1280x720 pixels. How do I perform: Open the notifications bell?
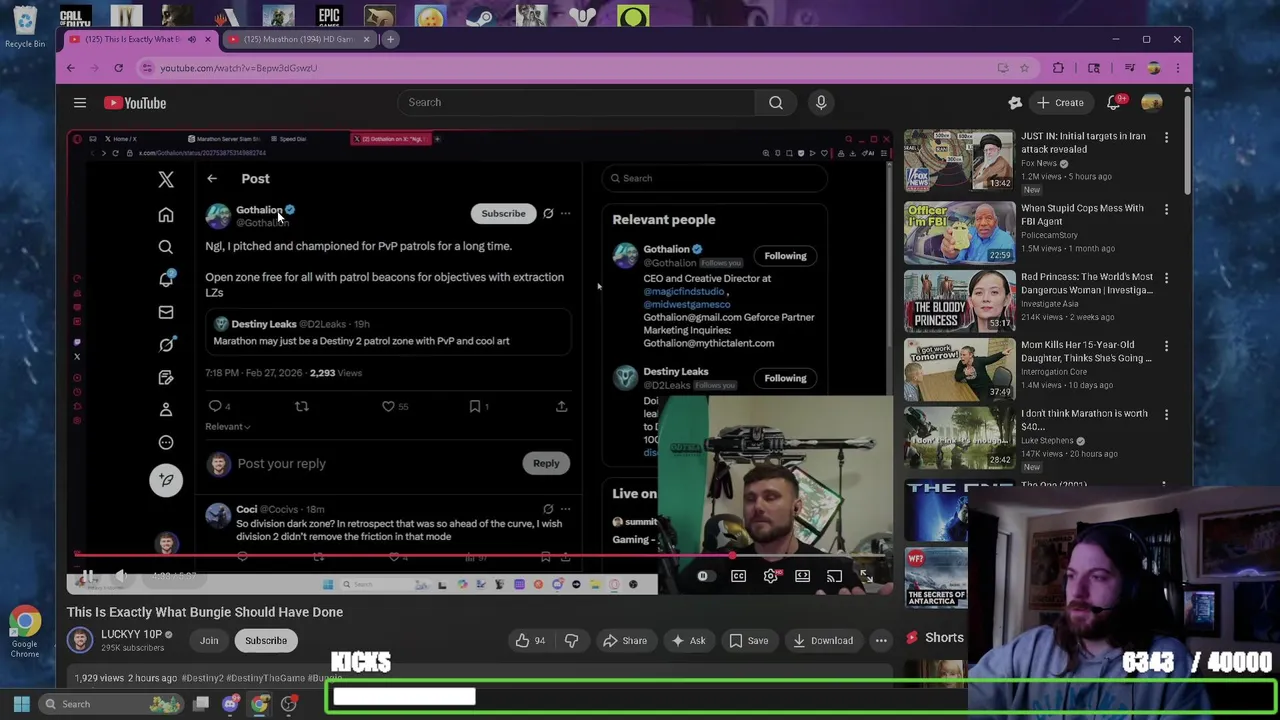(1114, 102)
